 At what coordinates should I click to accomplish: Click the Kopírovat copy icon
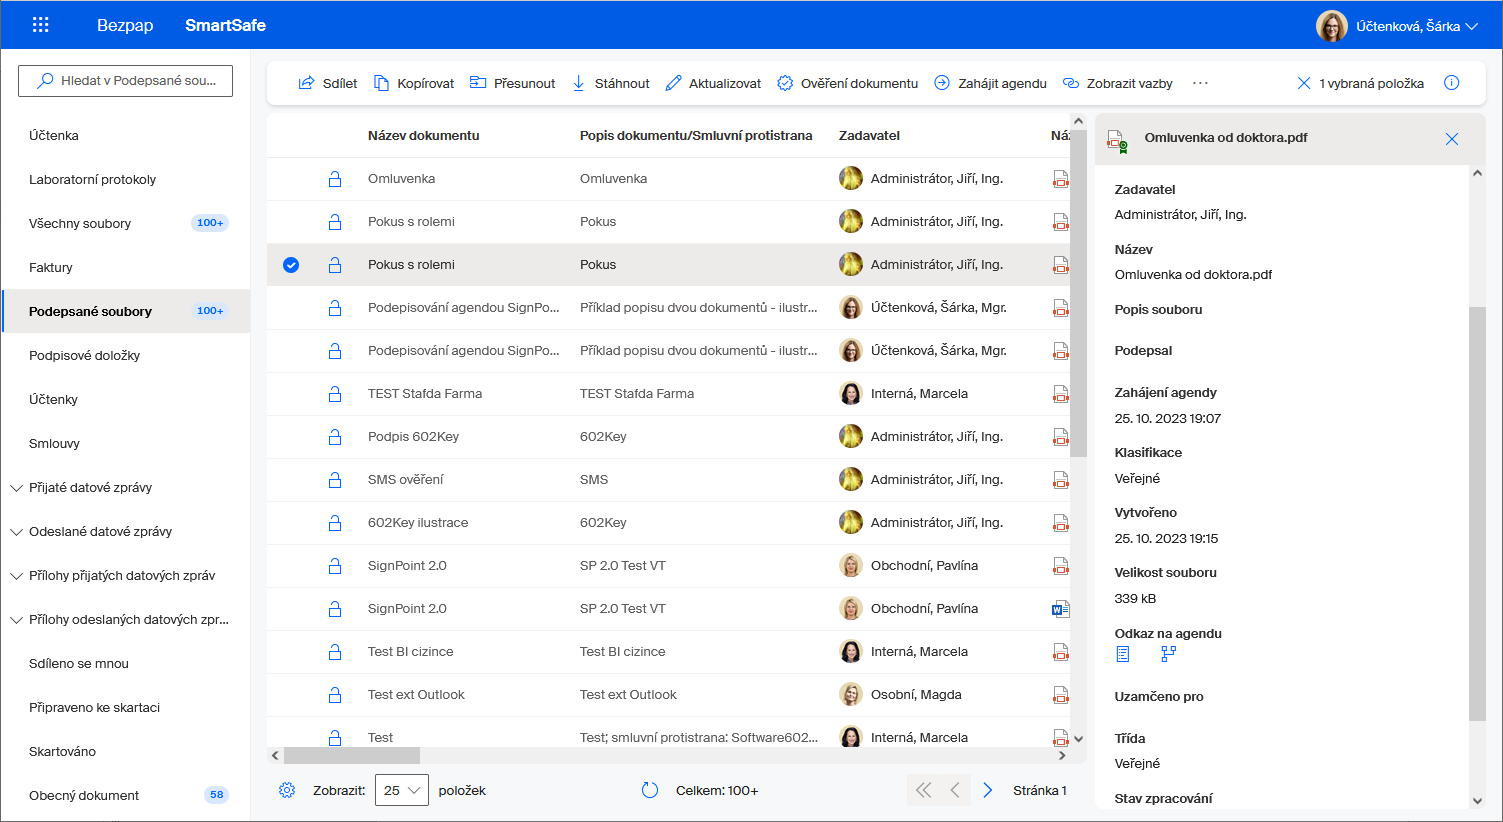pyautogui.click(x=381, y=83)
